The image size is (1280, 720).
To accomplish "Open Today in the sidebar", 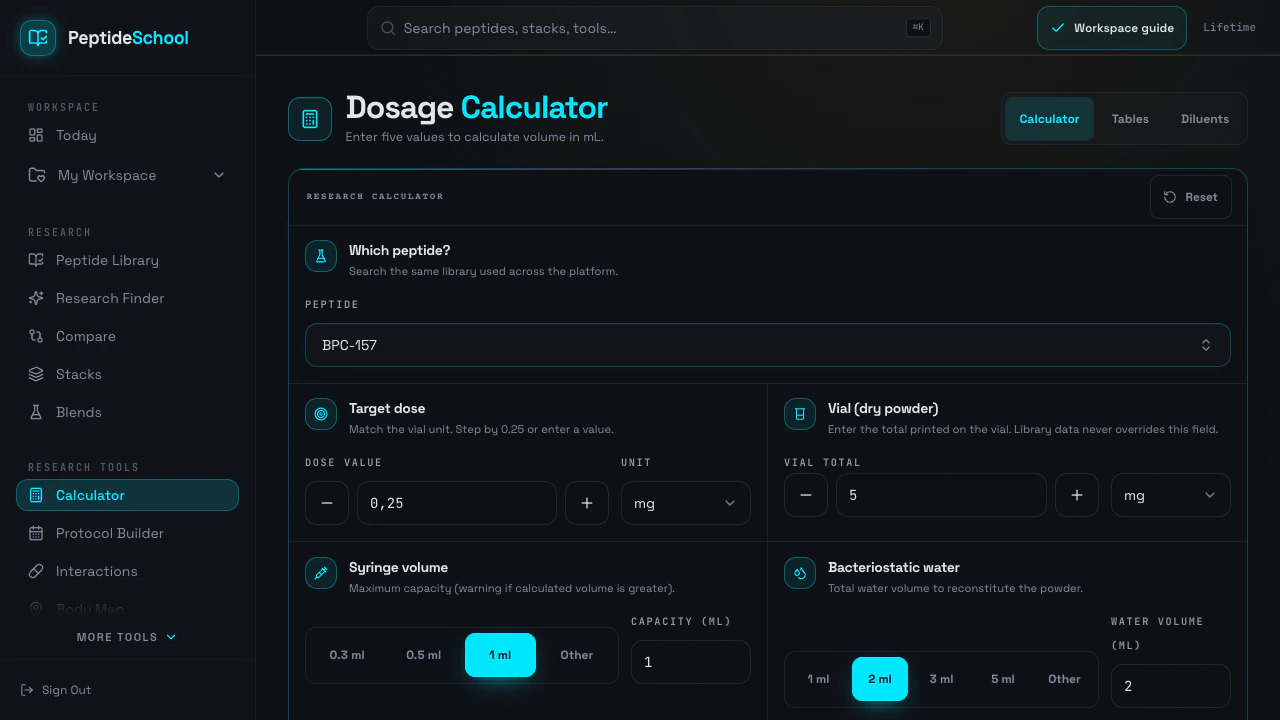I will click(x=128, y=135).
